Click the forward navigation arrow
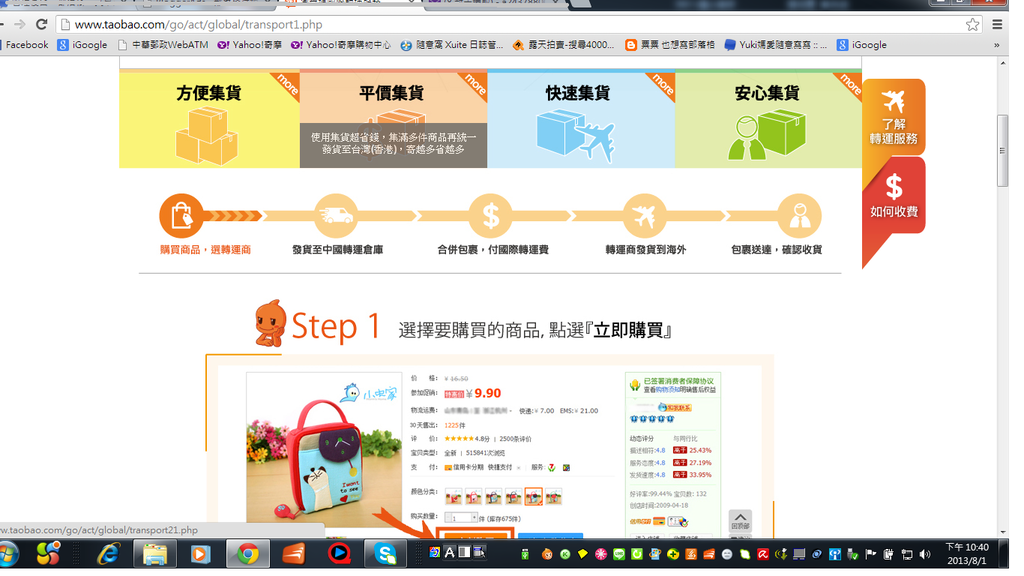The height and width of the screenshot is (576, 1024). (x=20, y=25)
